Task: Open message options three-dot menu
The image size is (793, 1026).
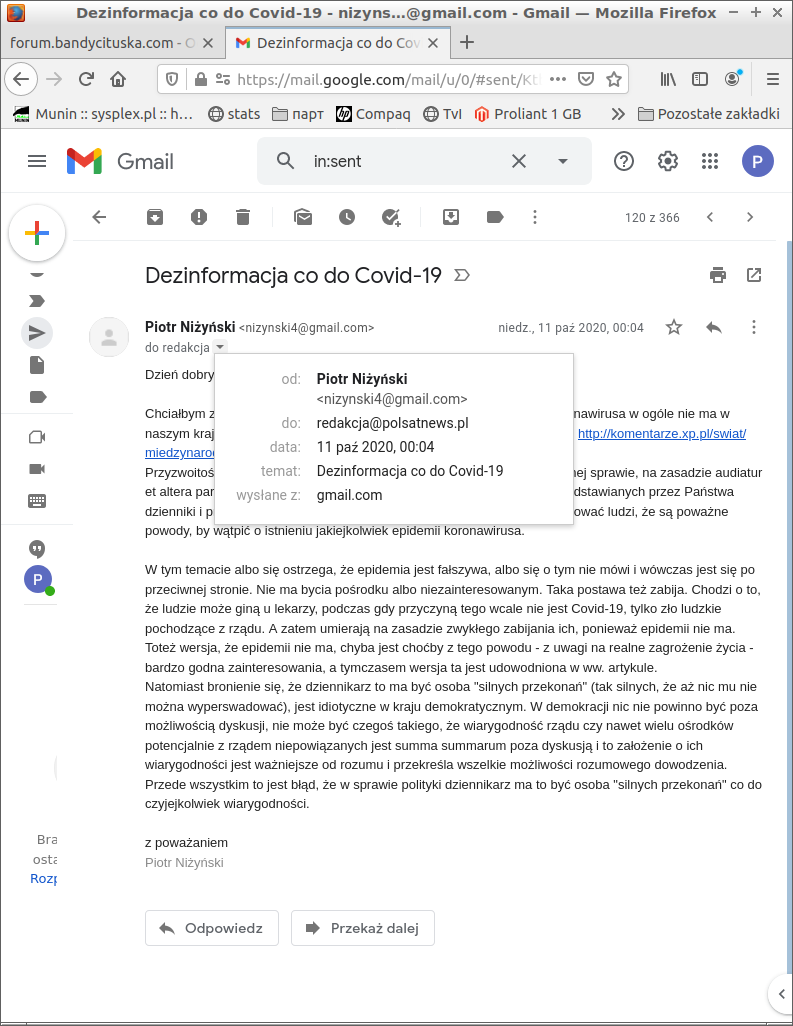Action: (754, 327)
